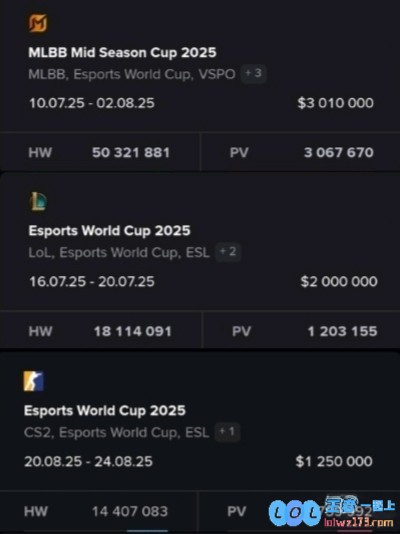Select the CS2, Esports World Cup, ESL tags
400x534 pixels.
click(x=116, y=433)
